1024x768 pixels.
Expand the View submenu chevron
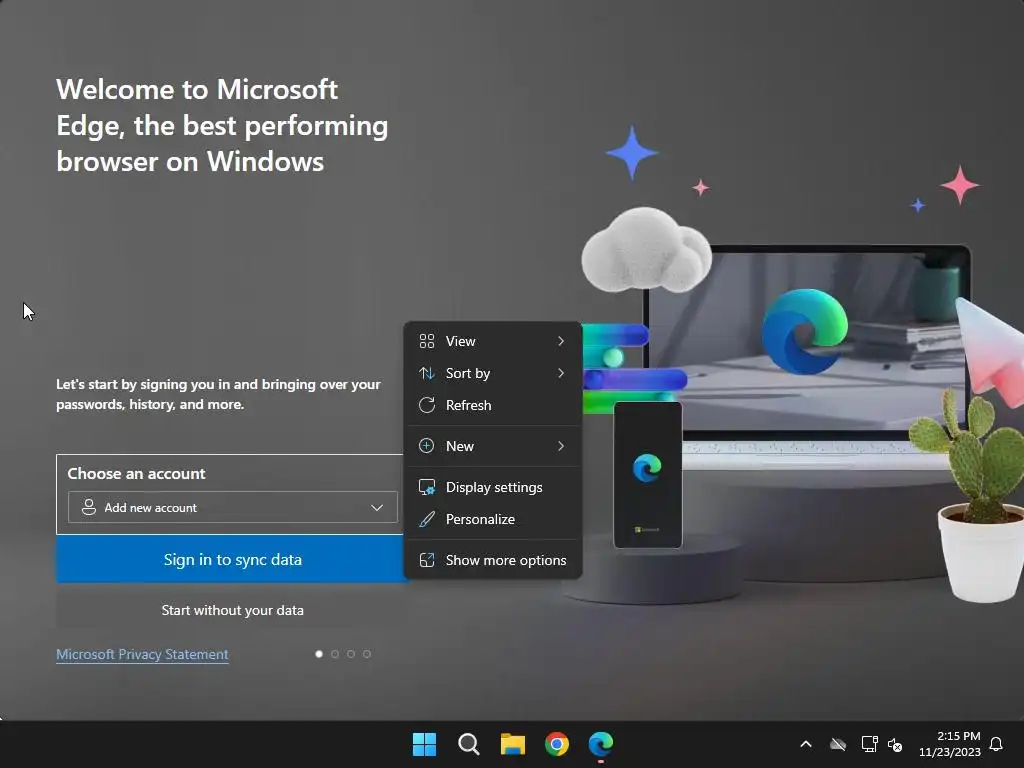pyautogui.click(x=561, y=341)
